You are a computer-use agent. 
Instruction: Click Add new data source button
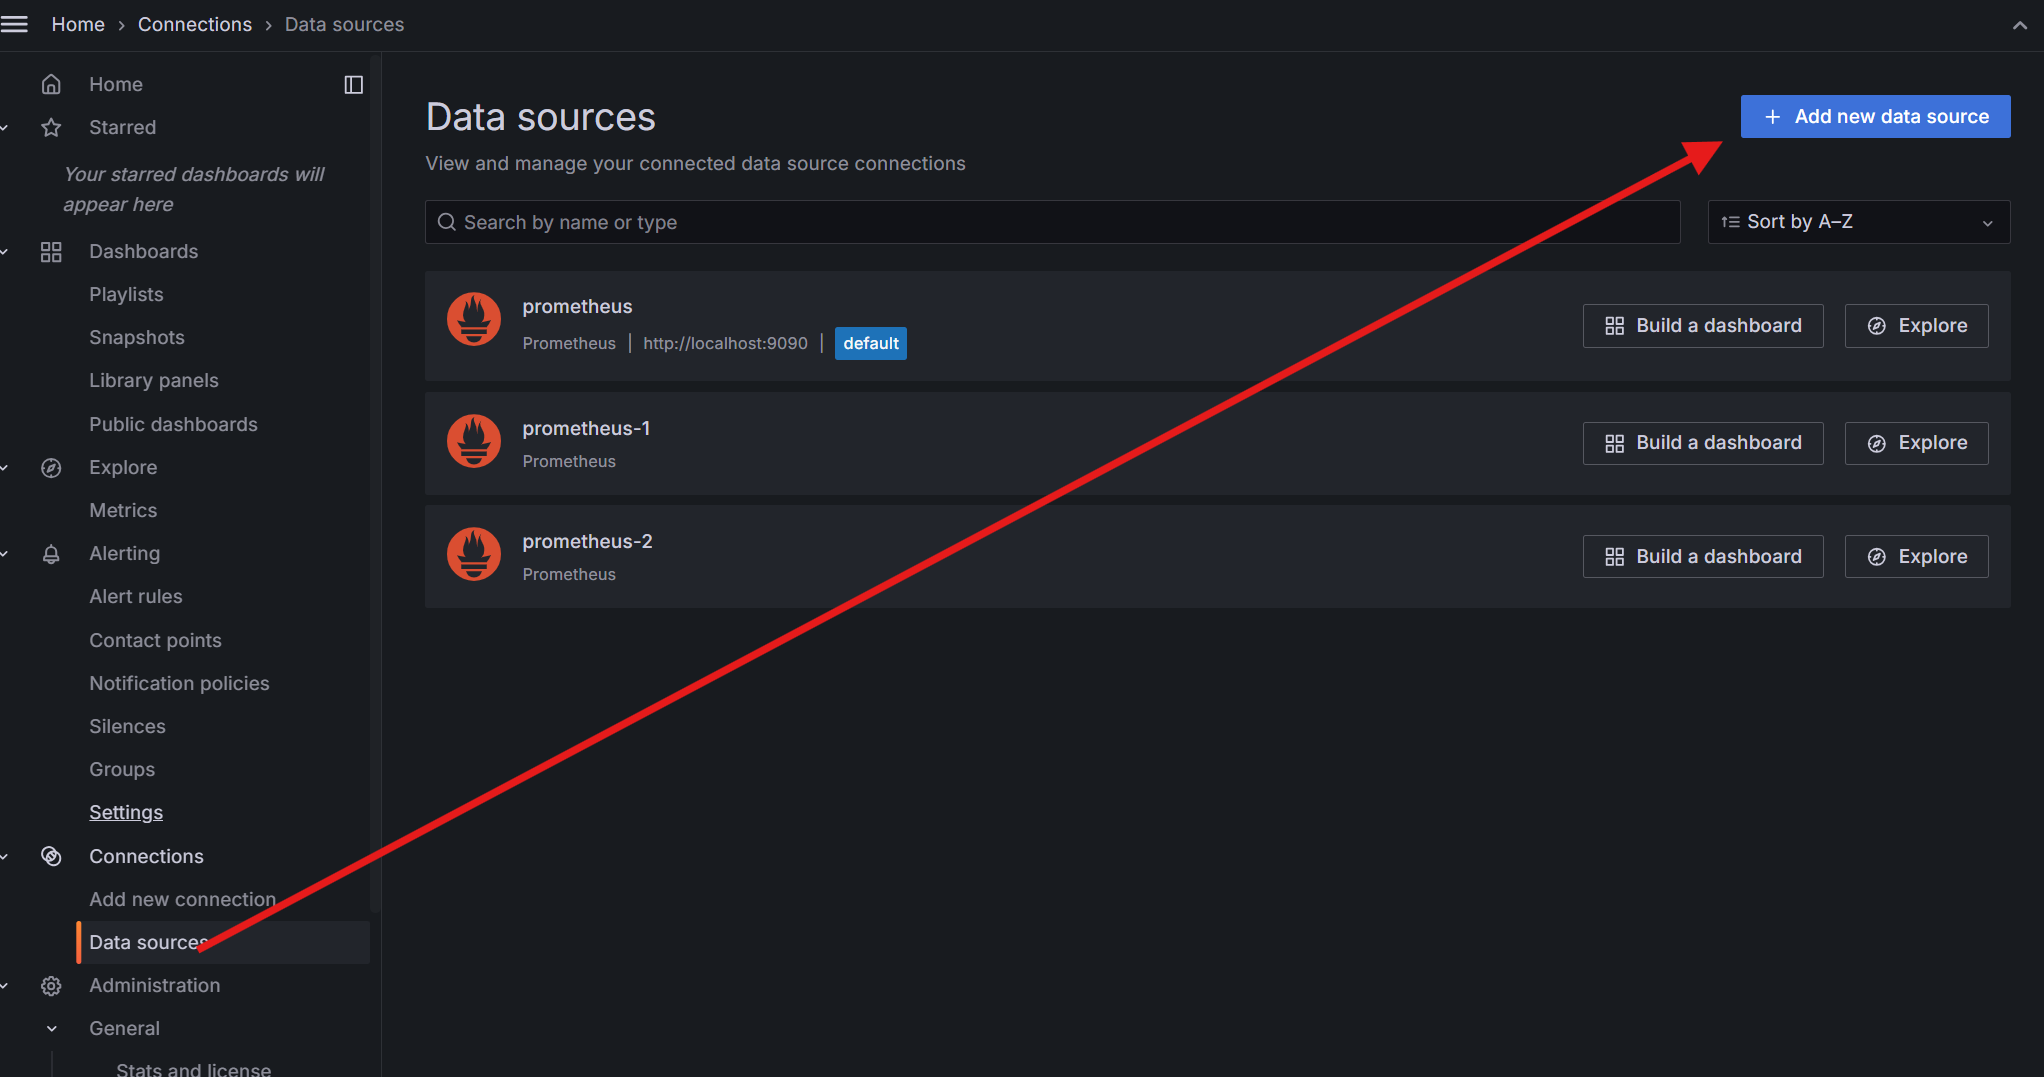tap(1875, 116)
